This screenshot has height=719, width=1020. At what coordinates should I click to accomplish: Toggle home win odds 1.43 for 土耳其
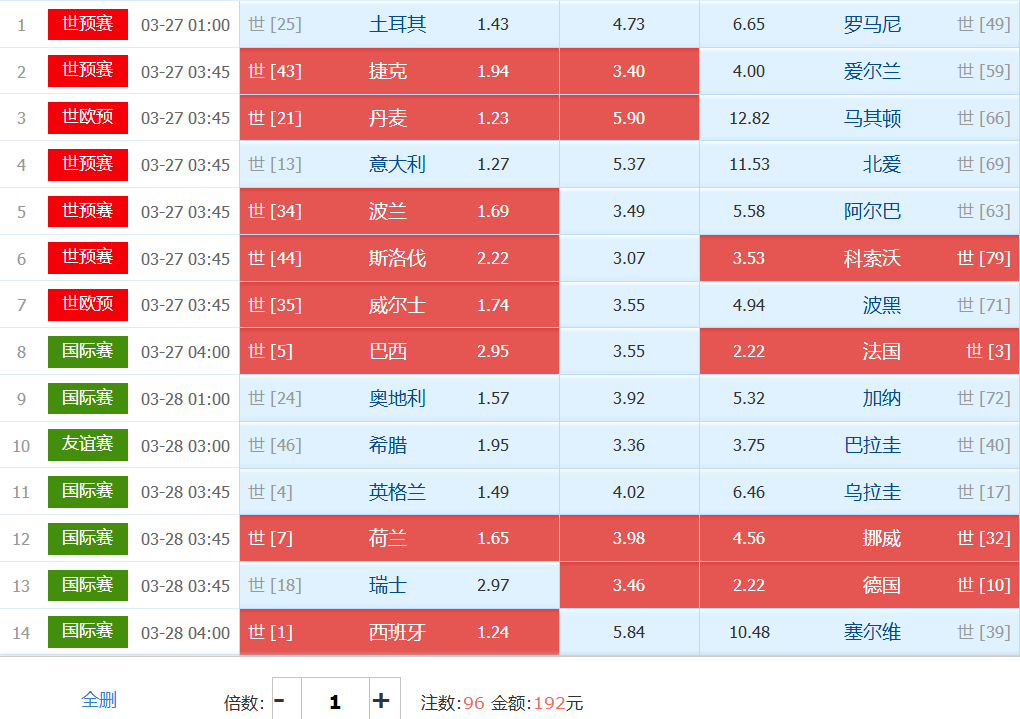(x=399, y=24)
